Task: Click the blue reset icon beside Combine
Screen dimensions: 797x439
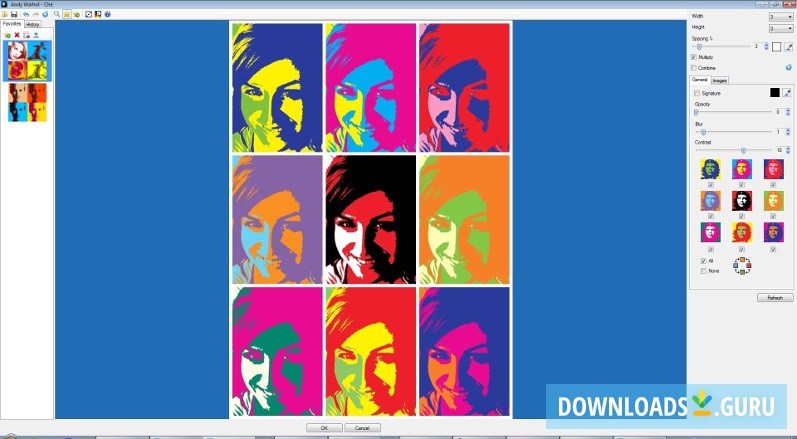Action: point(788,67)
